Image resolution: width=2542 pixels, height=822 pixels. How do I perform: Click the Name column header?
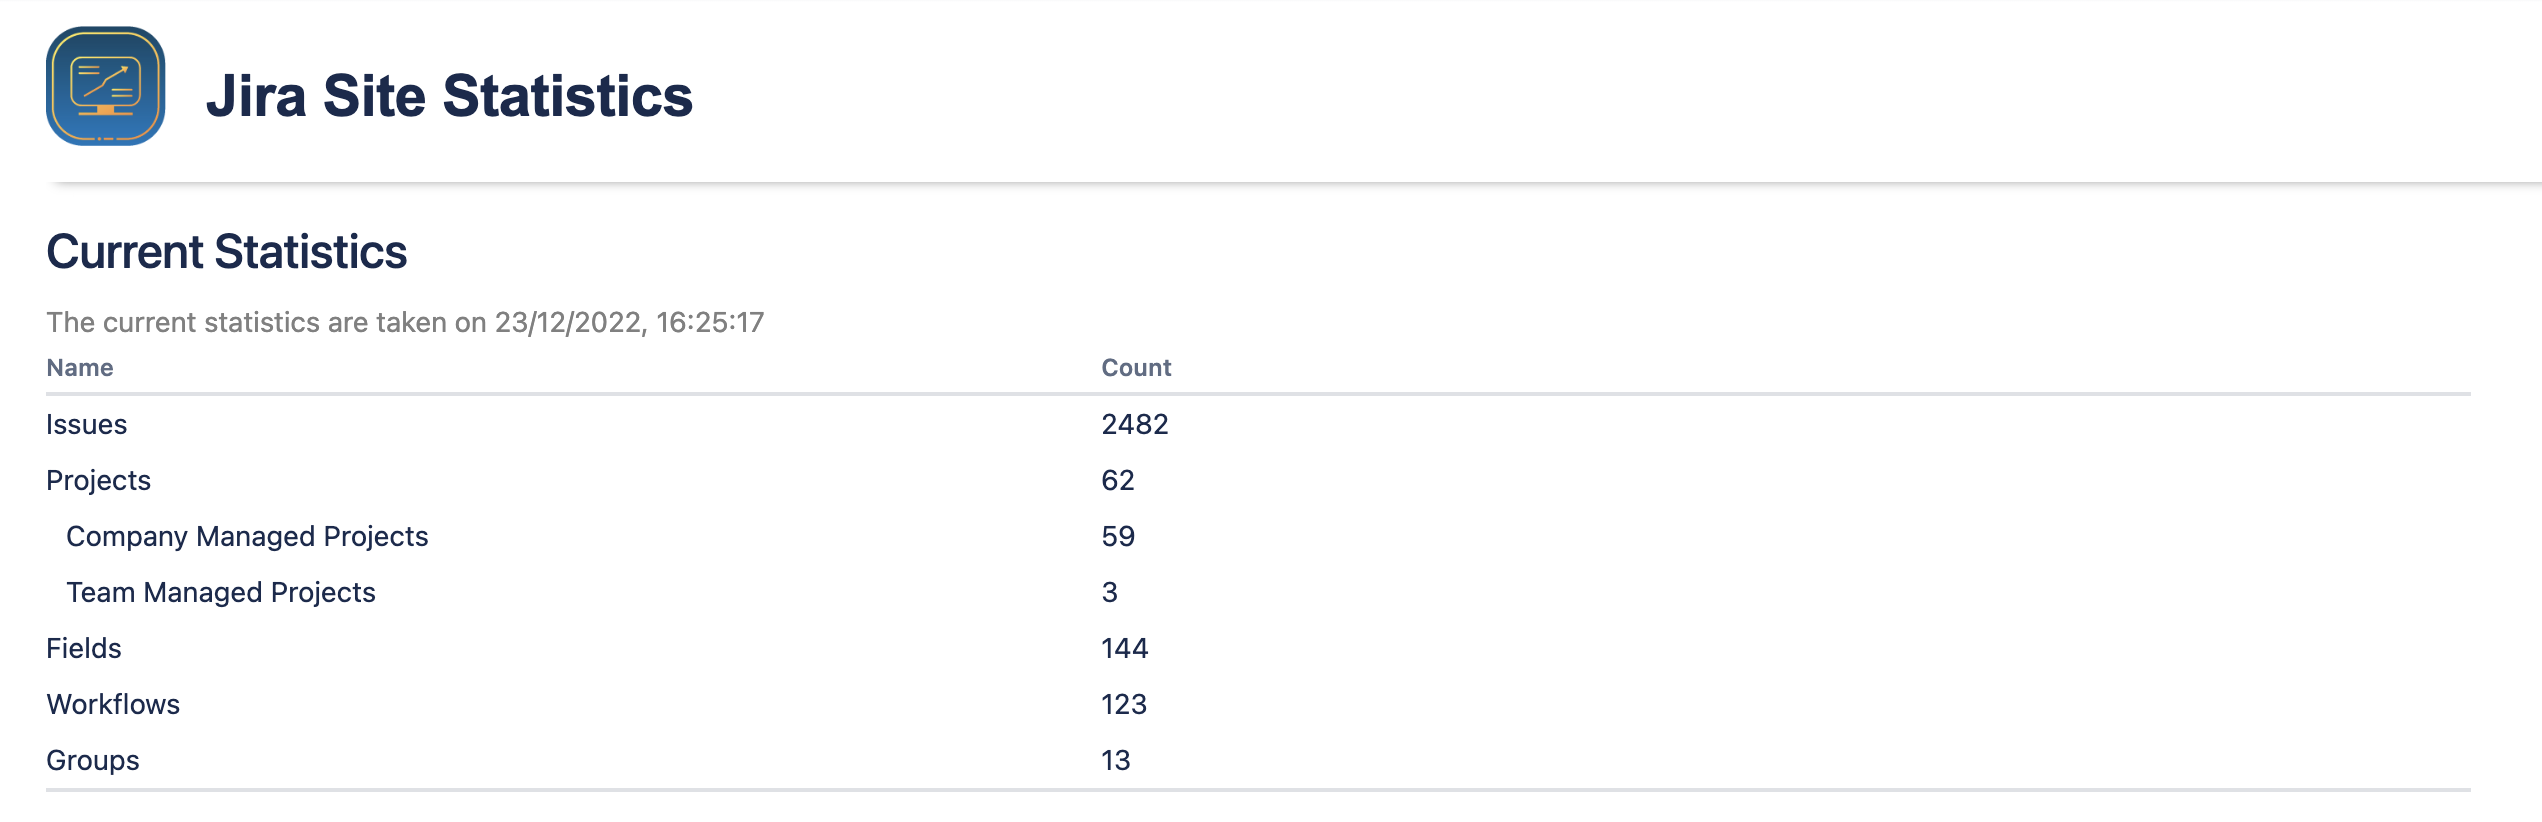pos(80,368)
